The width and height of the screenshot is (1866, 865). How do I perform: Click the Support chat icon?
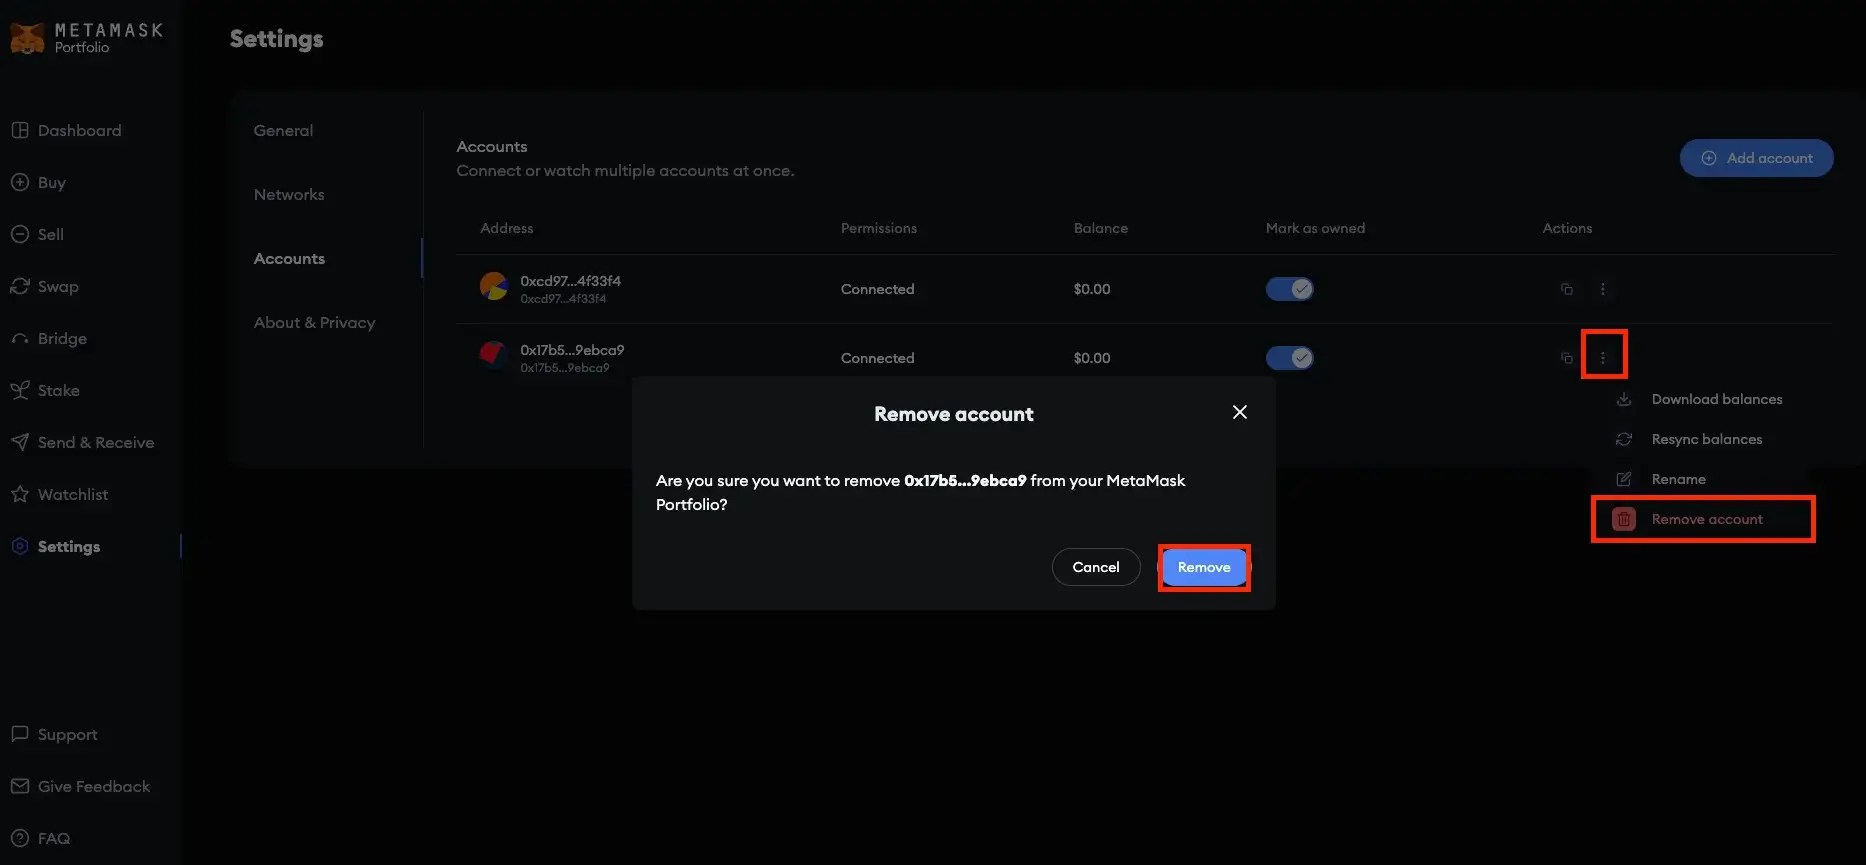19,734
